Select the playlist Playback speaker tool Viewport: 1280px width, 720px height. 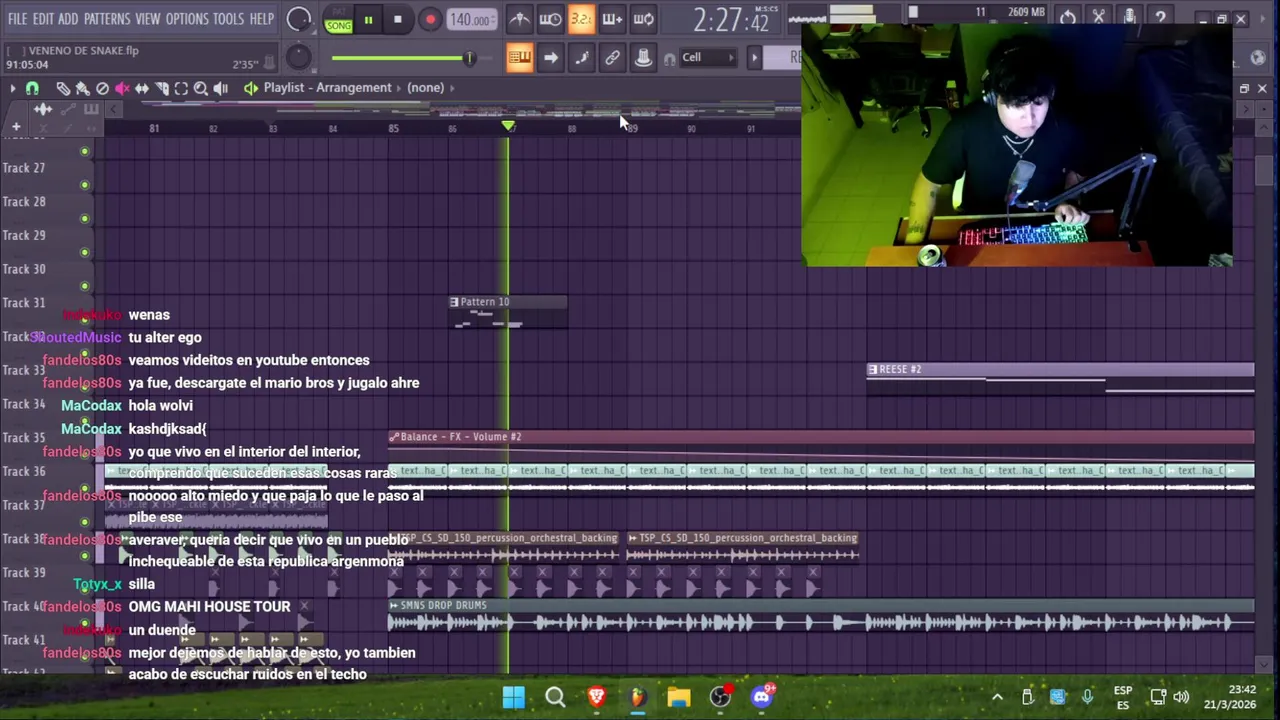(x=221, y=88)
